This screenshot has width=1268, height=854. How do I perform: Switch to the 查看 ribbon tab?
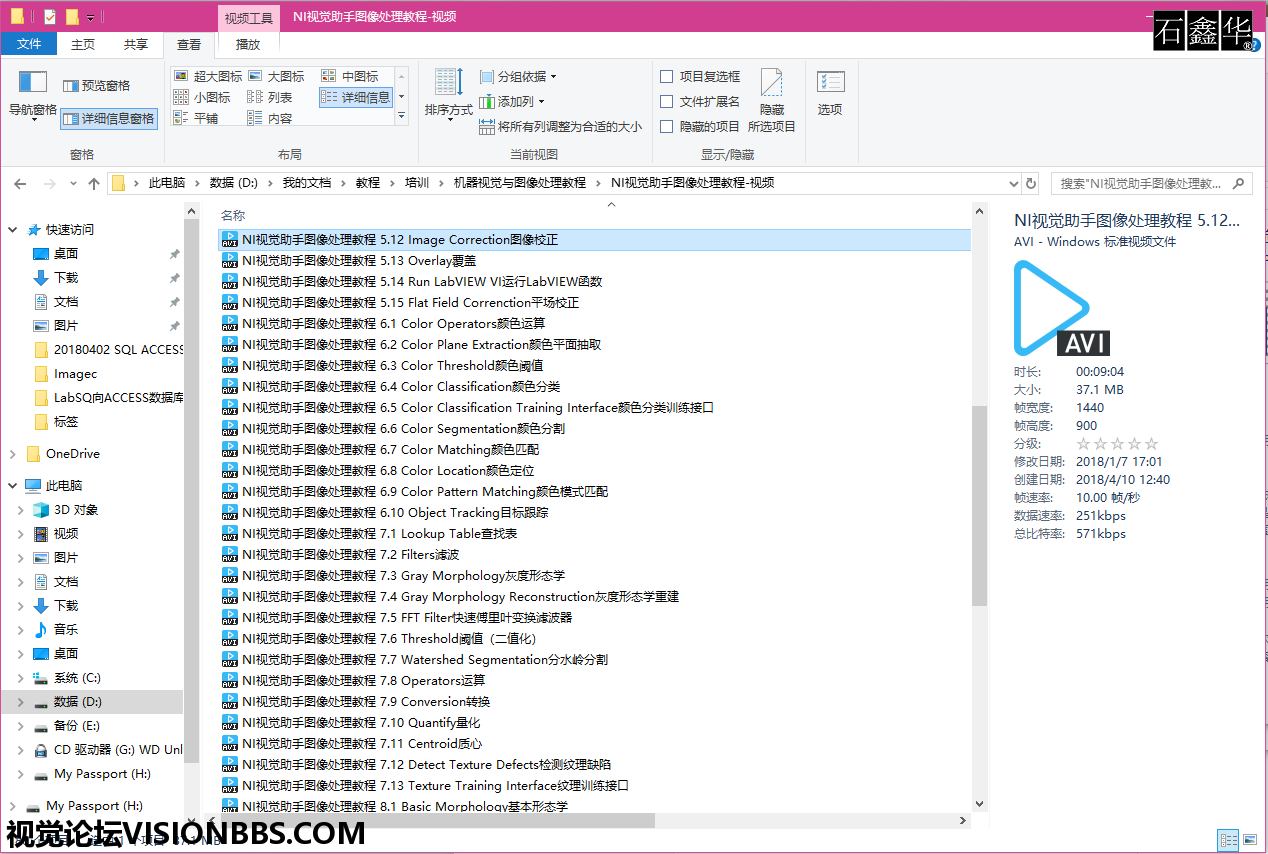pos(189,44)
